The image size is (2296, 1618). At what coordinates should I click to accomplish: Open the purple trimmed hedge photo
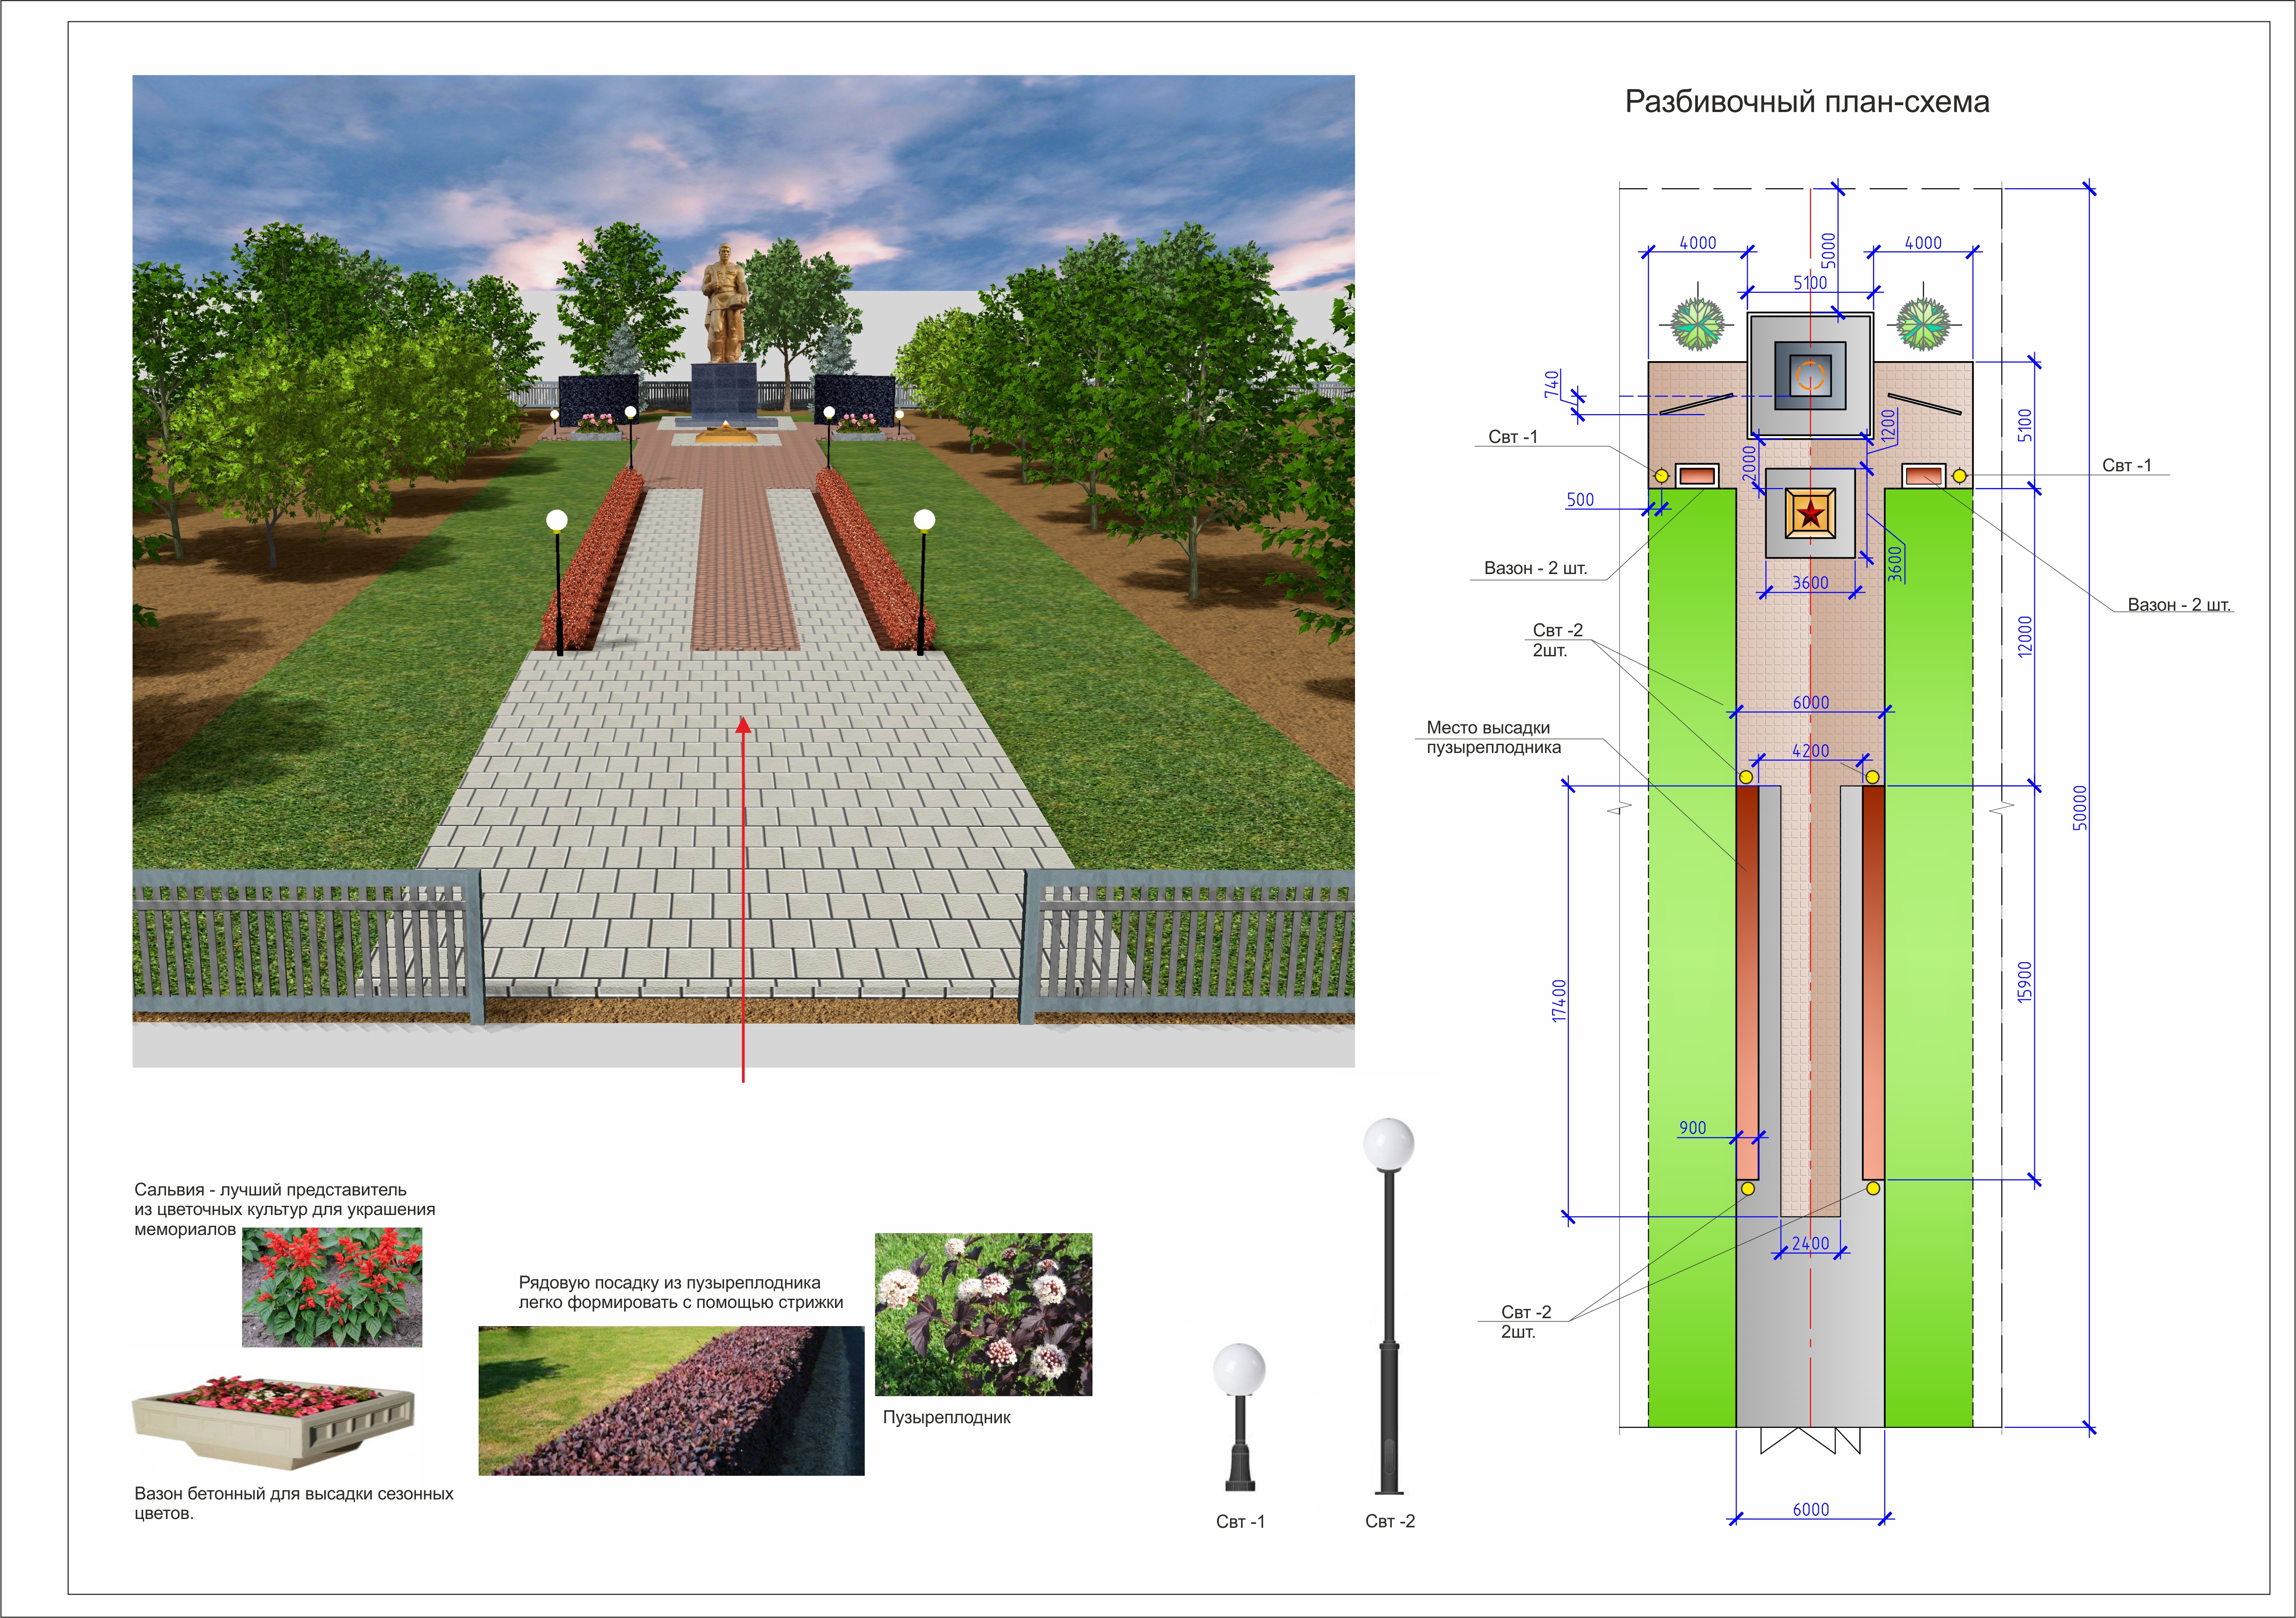[x=671, y=1400]
